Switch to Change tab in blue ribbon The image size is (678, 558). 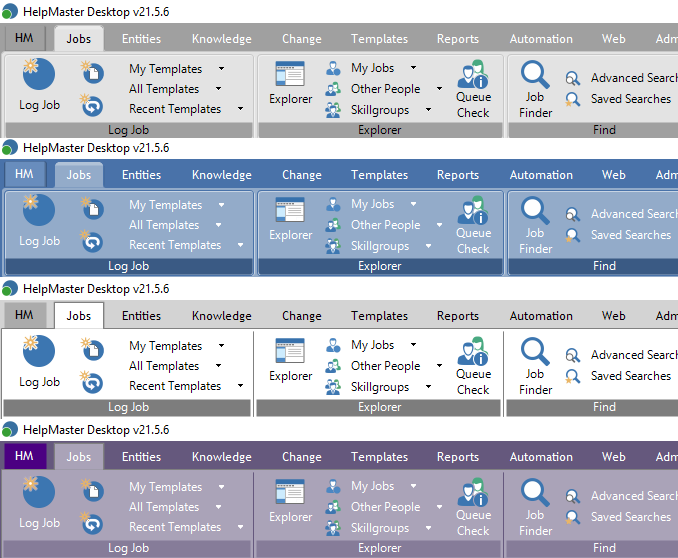click(302, 175)
